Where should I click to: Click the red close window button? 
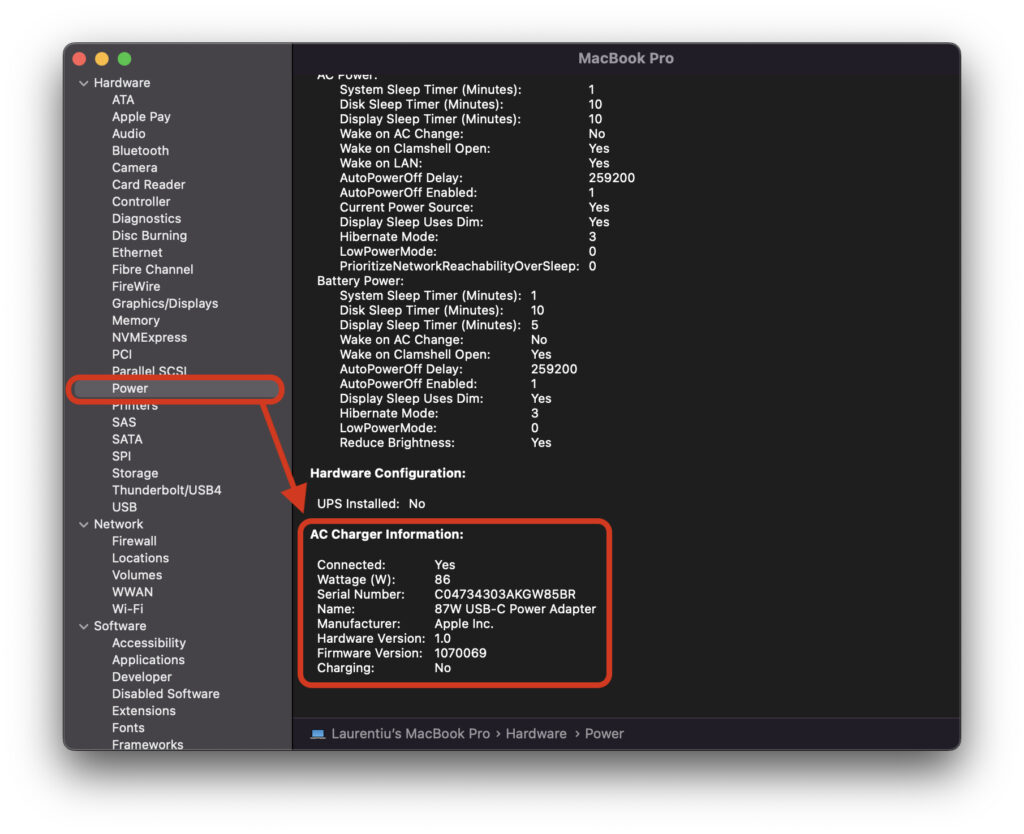81,59
